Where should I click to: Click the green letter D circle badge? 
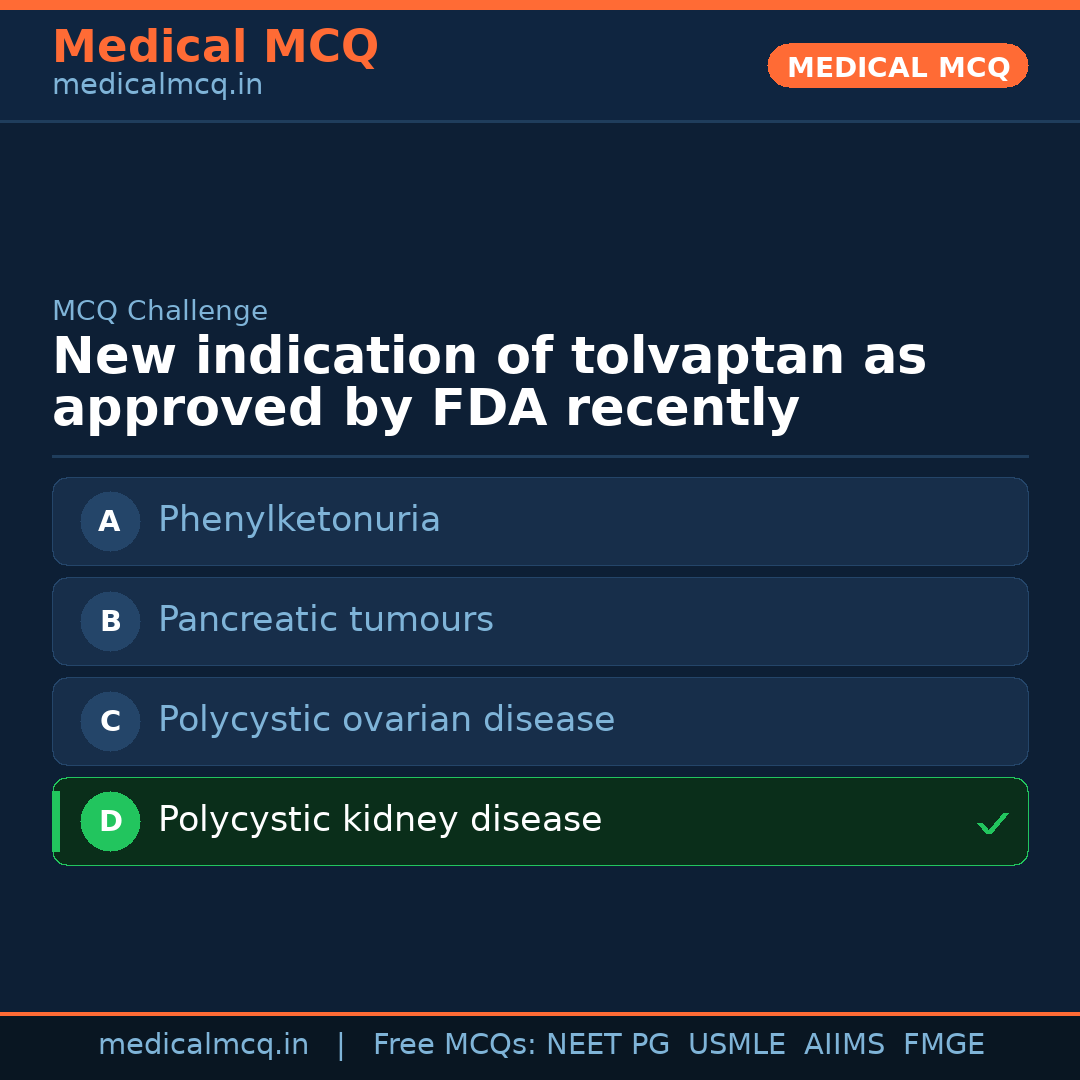click(x=110, y=821)
